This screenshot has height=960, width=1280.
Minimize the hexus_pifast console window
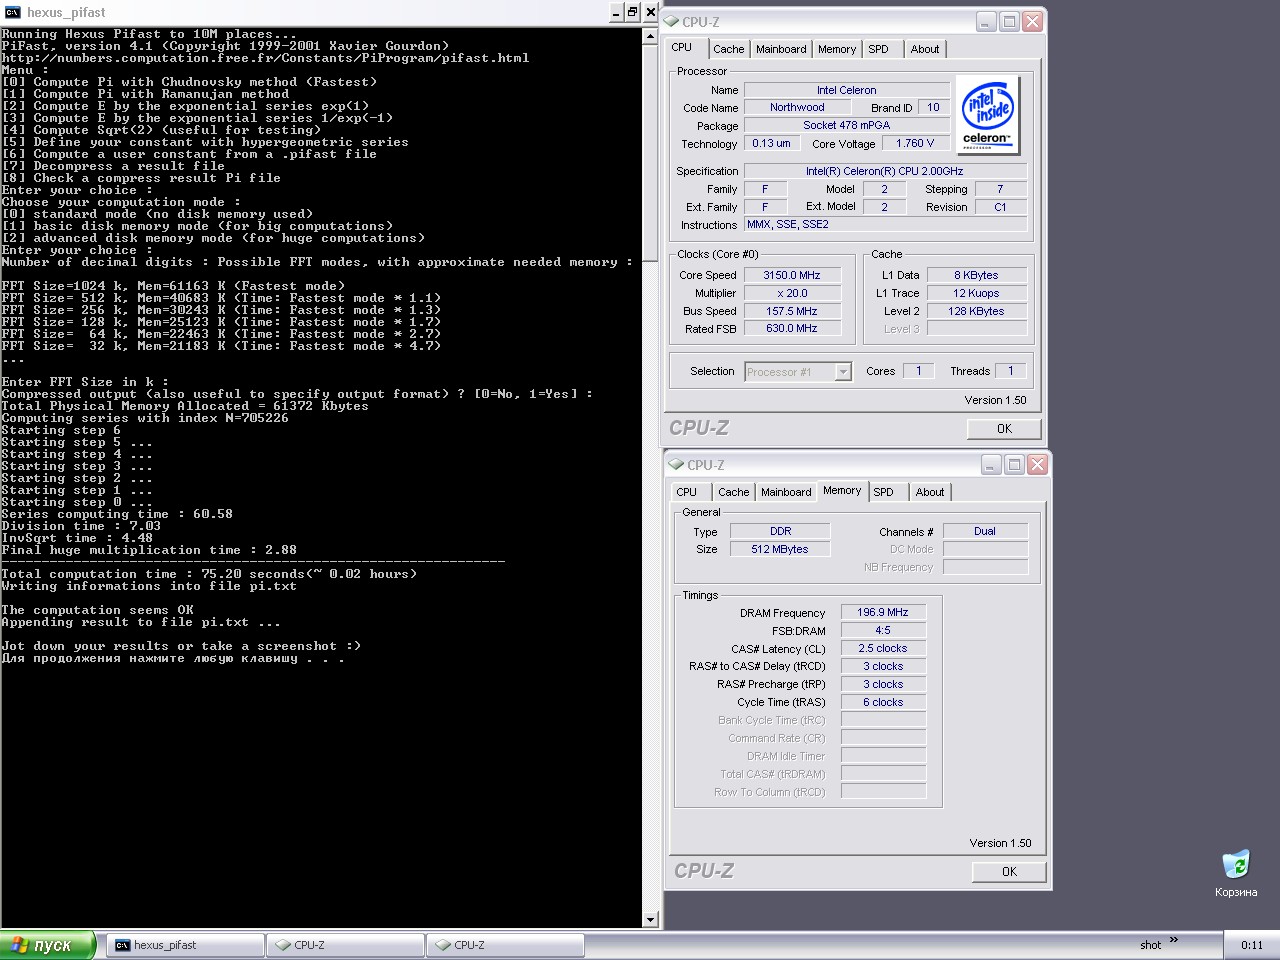click(x=616, y=12)
